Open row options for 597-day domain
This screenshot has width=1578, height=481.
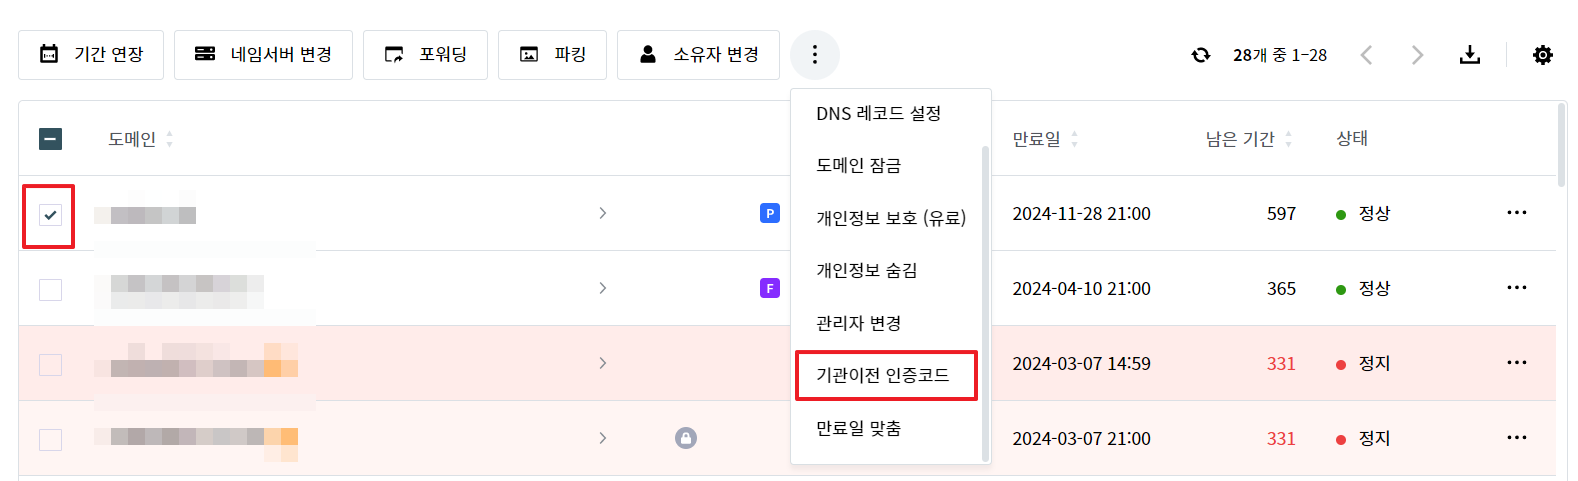[1517, 213]
